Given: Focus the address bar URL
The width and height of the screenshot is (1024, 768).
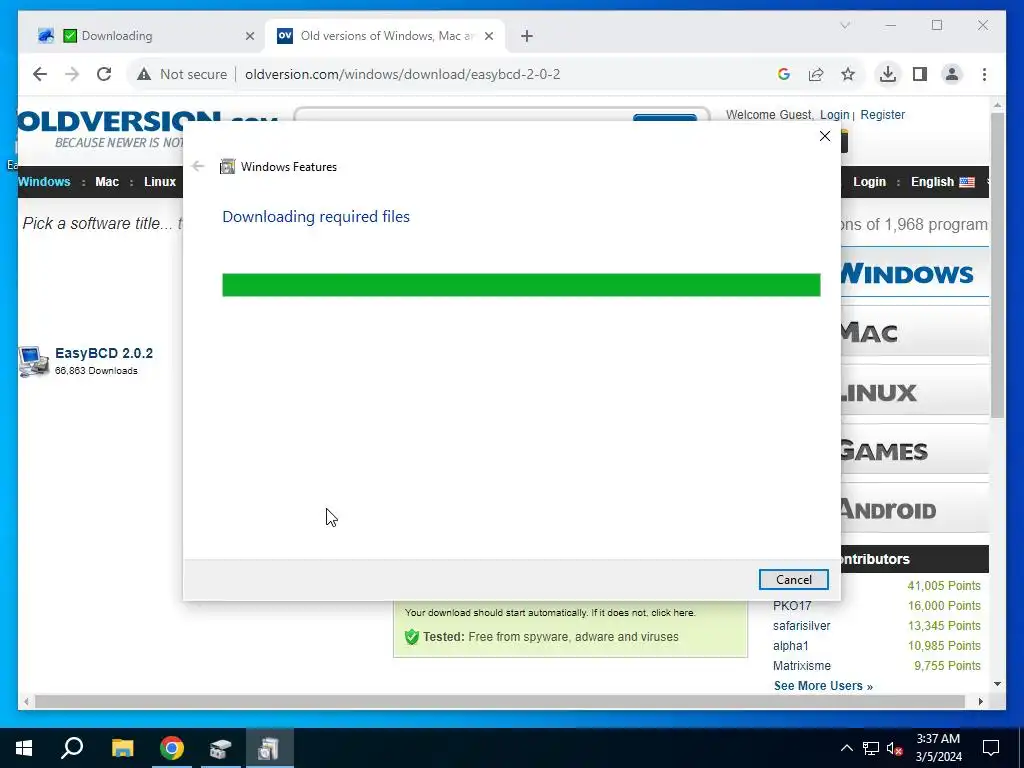Looking at the screenshot, I should point(402,74).
